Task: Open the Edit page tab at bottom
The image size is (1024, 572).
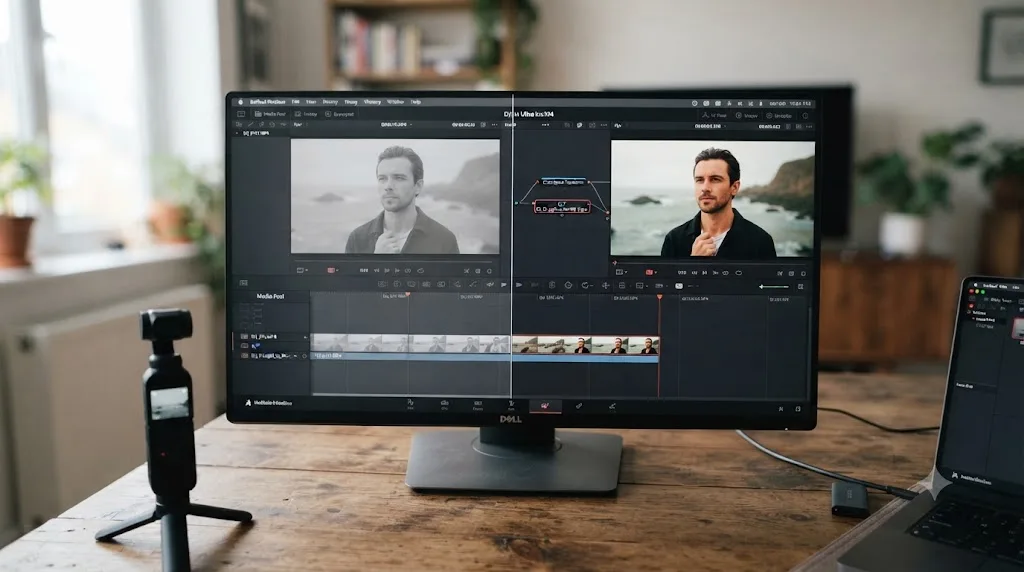Action: [x=478, y=405]
